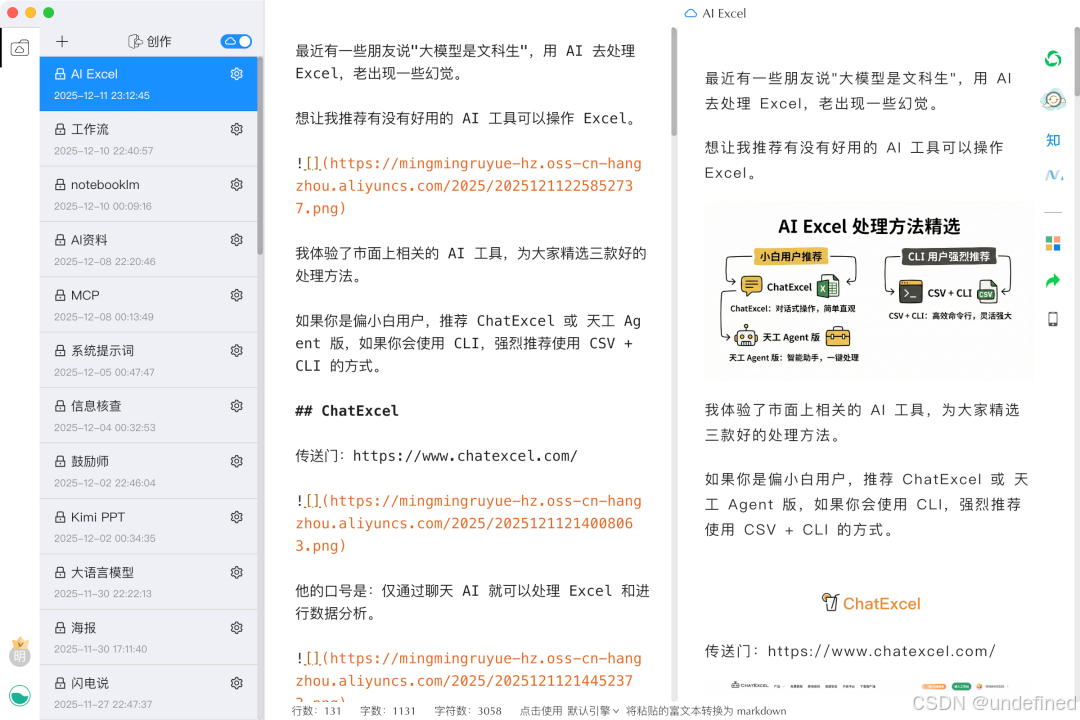Screen dimensions: 1080x720
Task: Click the plus icon to add a new article
Action: coord(62,41)
